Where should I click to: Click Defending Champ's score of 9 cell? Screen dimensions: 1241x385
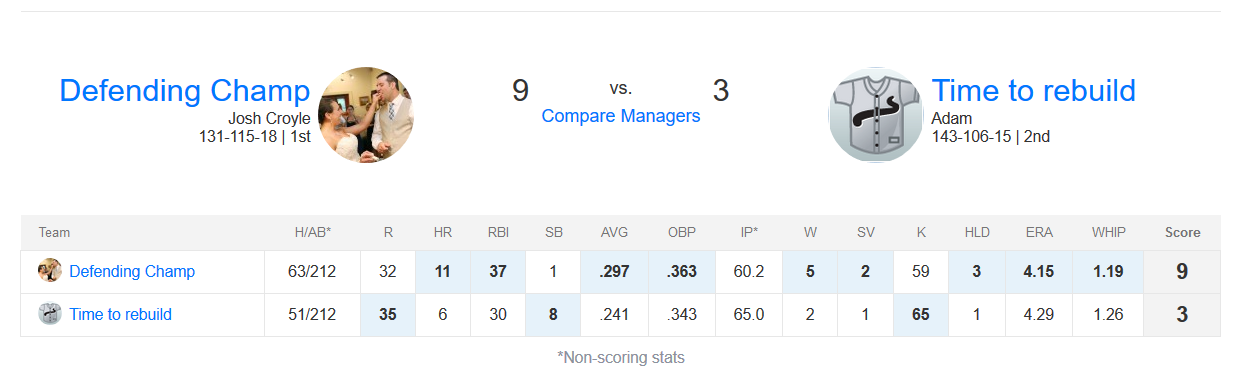[x=1182, y=271]
